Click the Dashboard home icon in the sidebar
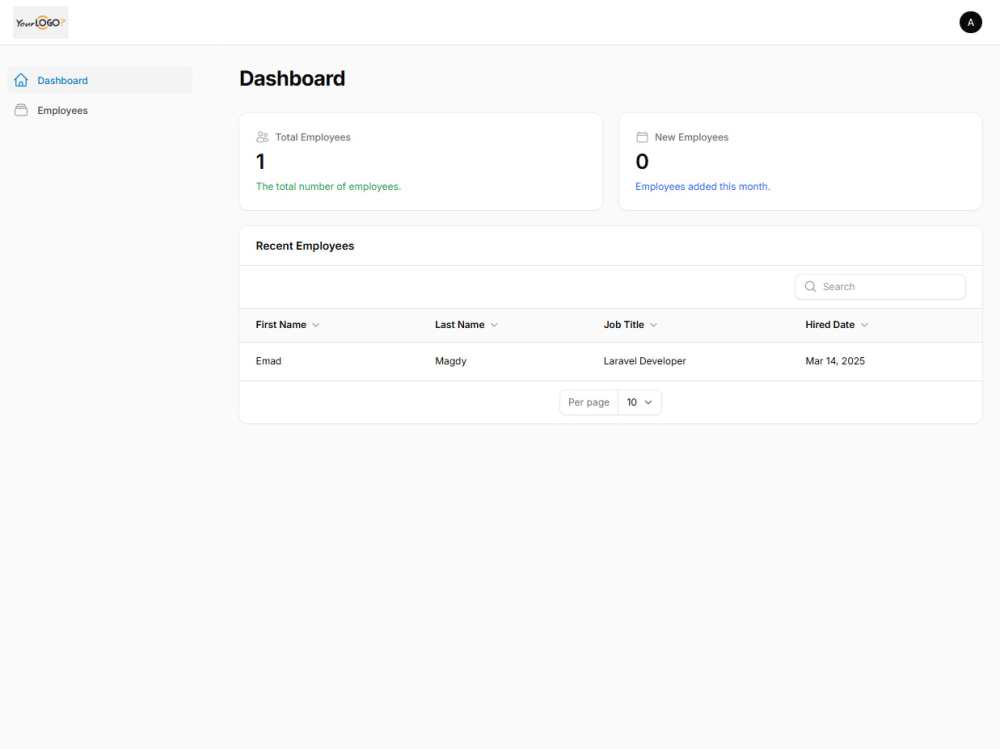Image resolution: width=1000 pixels, height=749 pixels. [21, 80]
